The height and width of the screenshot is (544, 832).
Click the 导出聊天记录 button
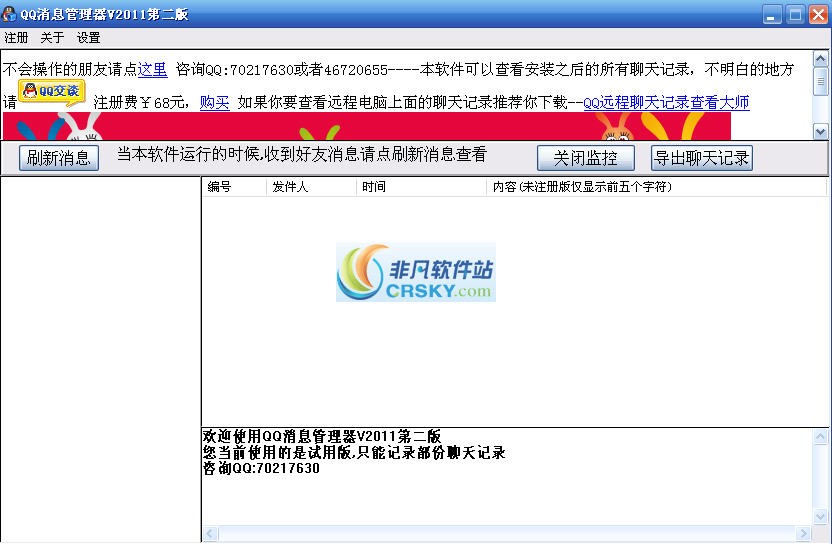(701, 158)
